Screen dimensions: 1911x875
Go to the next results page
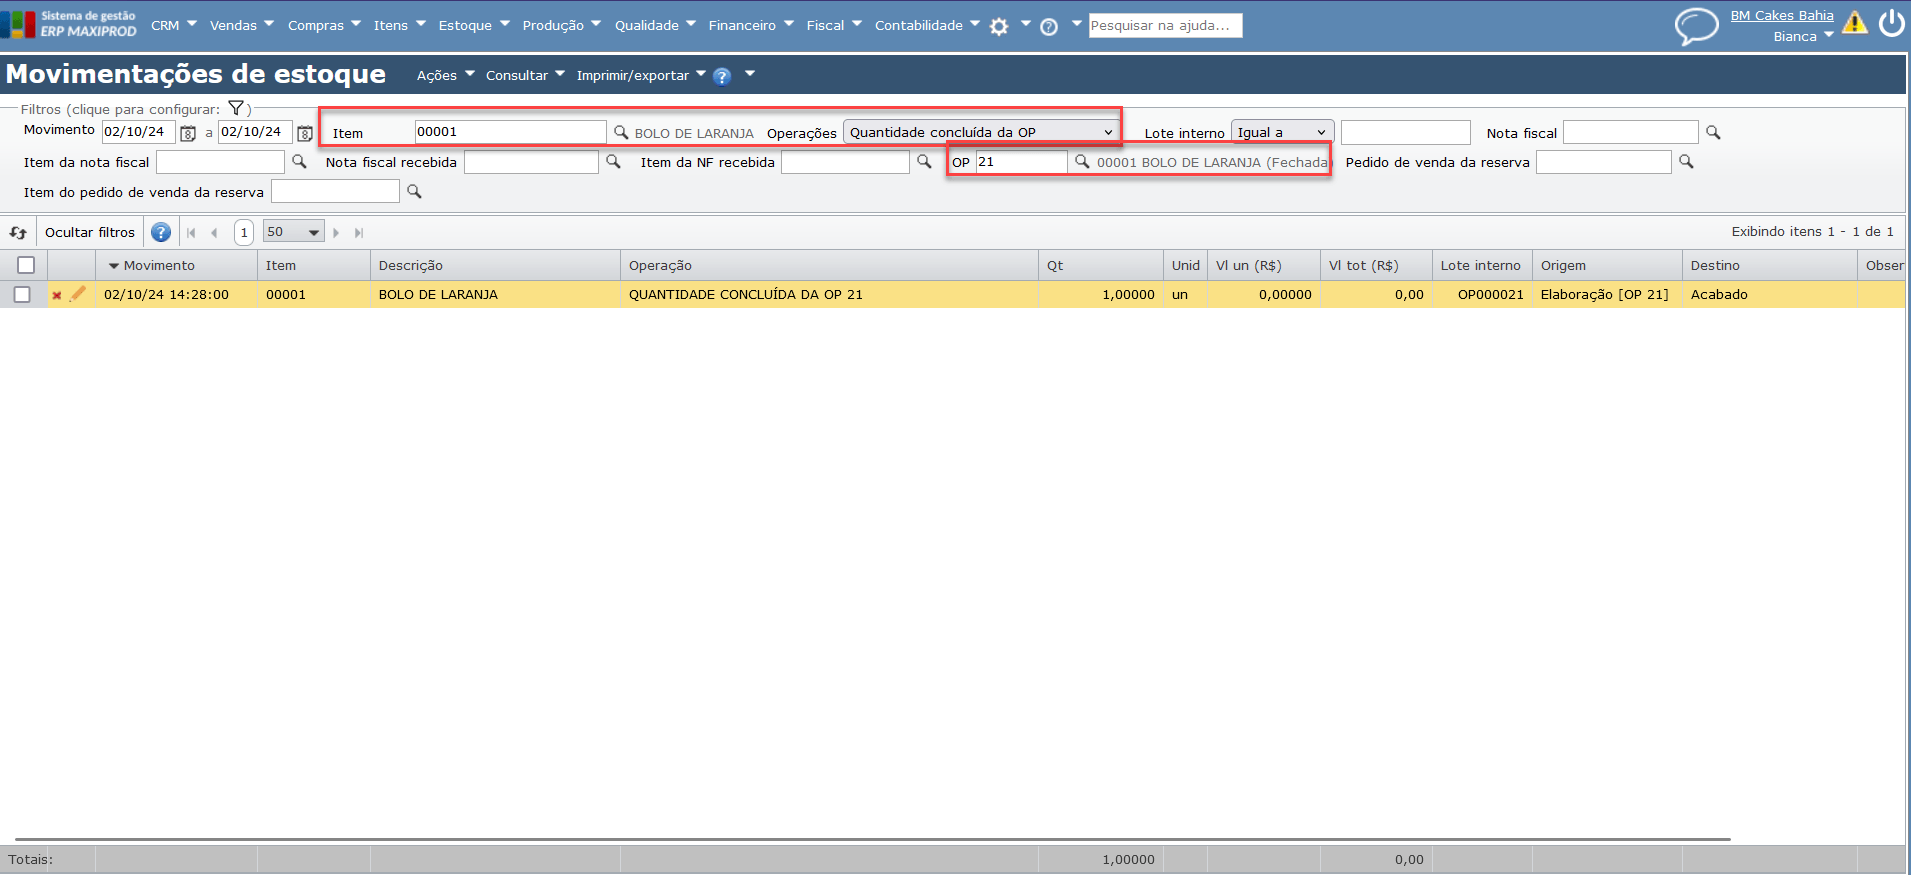point(336,233)
